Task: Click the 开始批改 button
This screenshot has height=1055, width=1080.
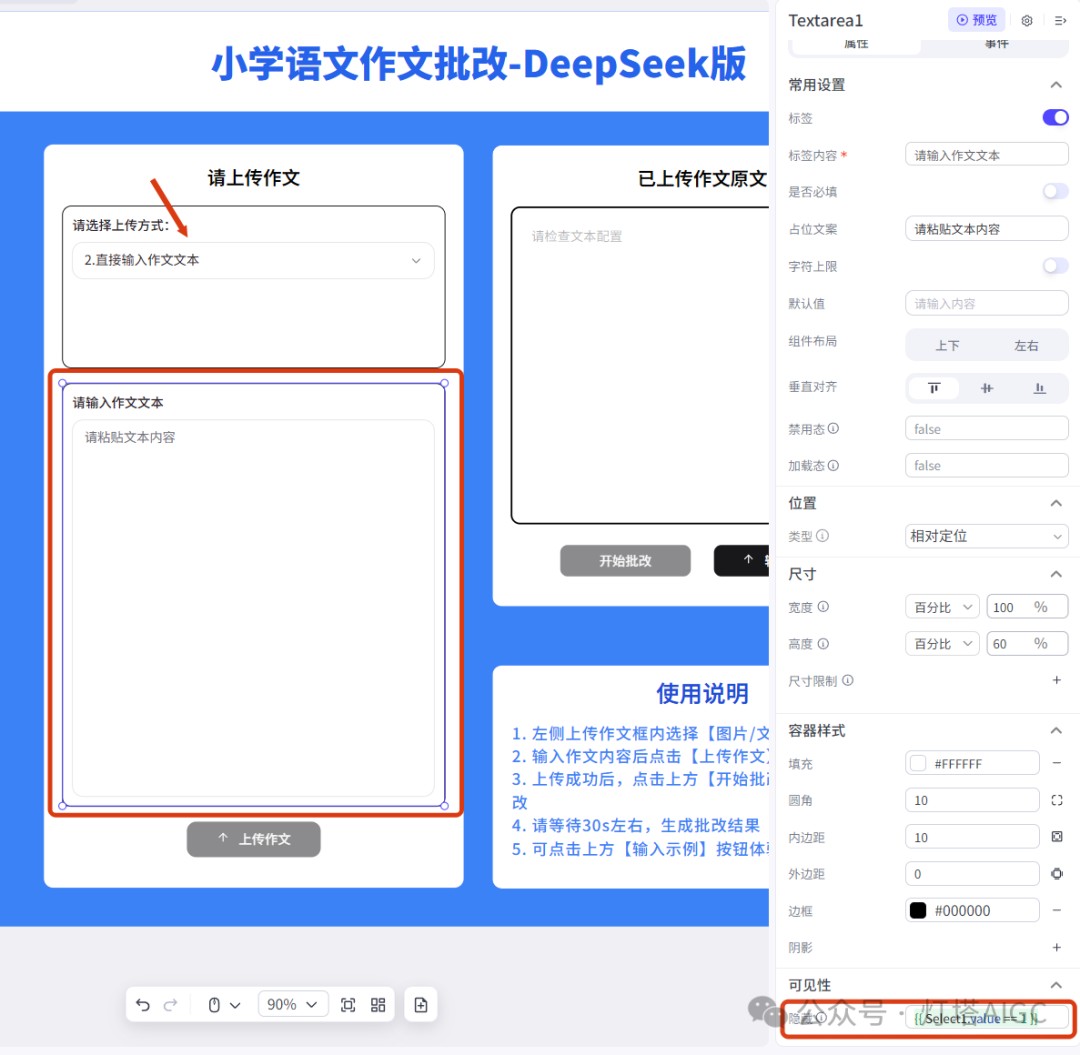Action: [x=625, y=561]
